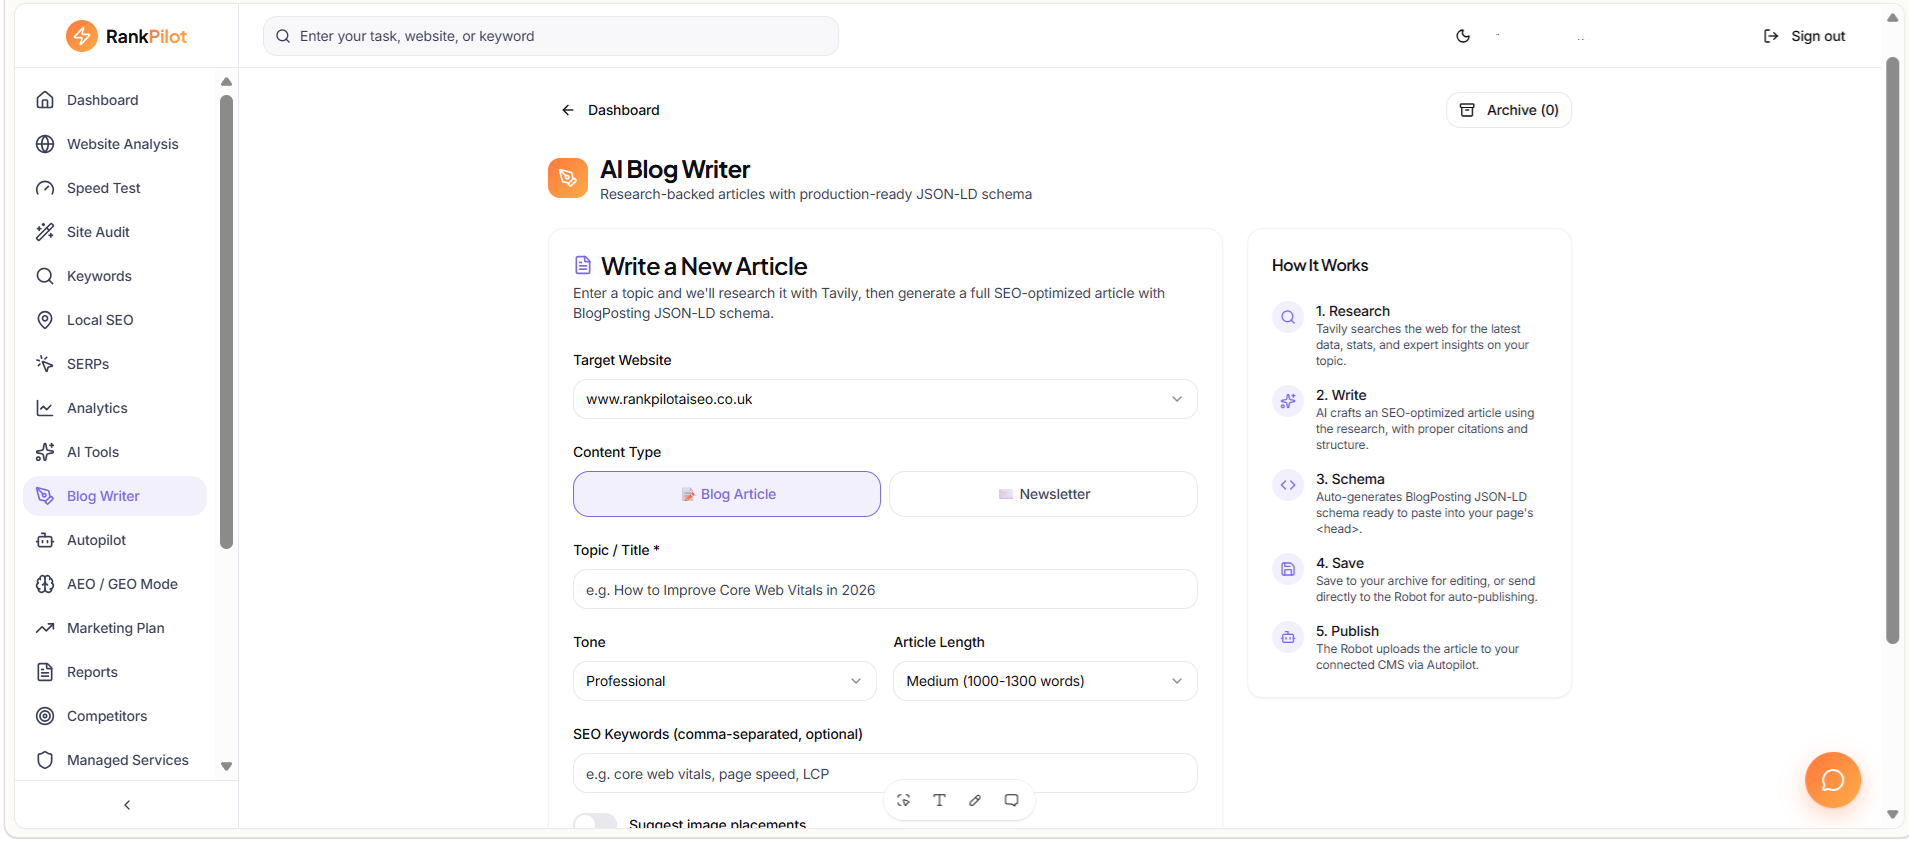Navigate to SERPs in the sidebar

tap(115, 364)
